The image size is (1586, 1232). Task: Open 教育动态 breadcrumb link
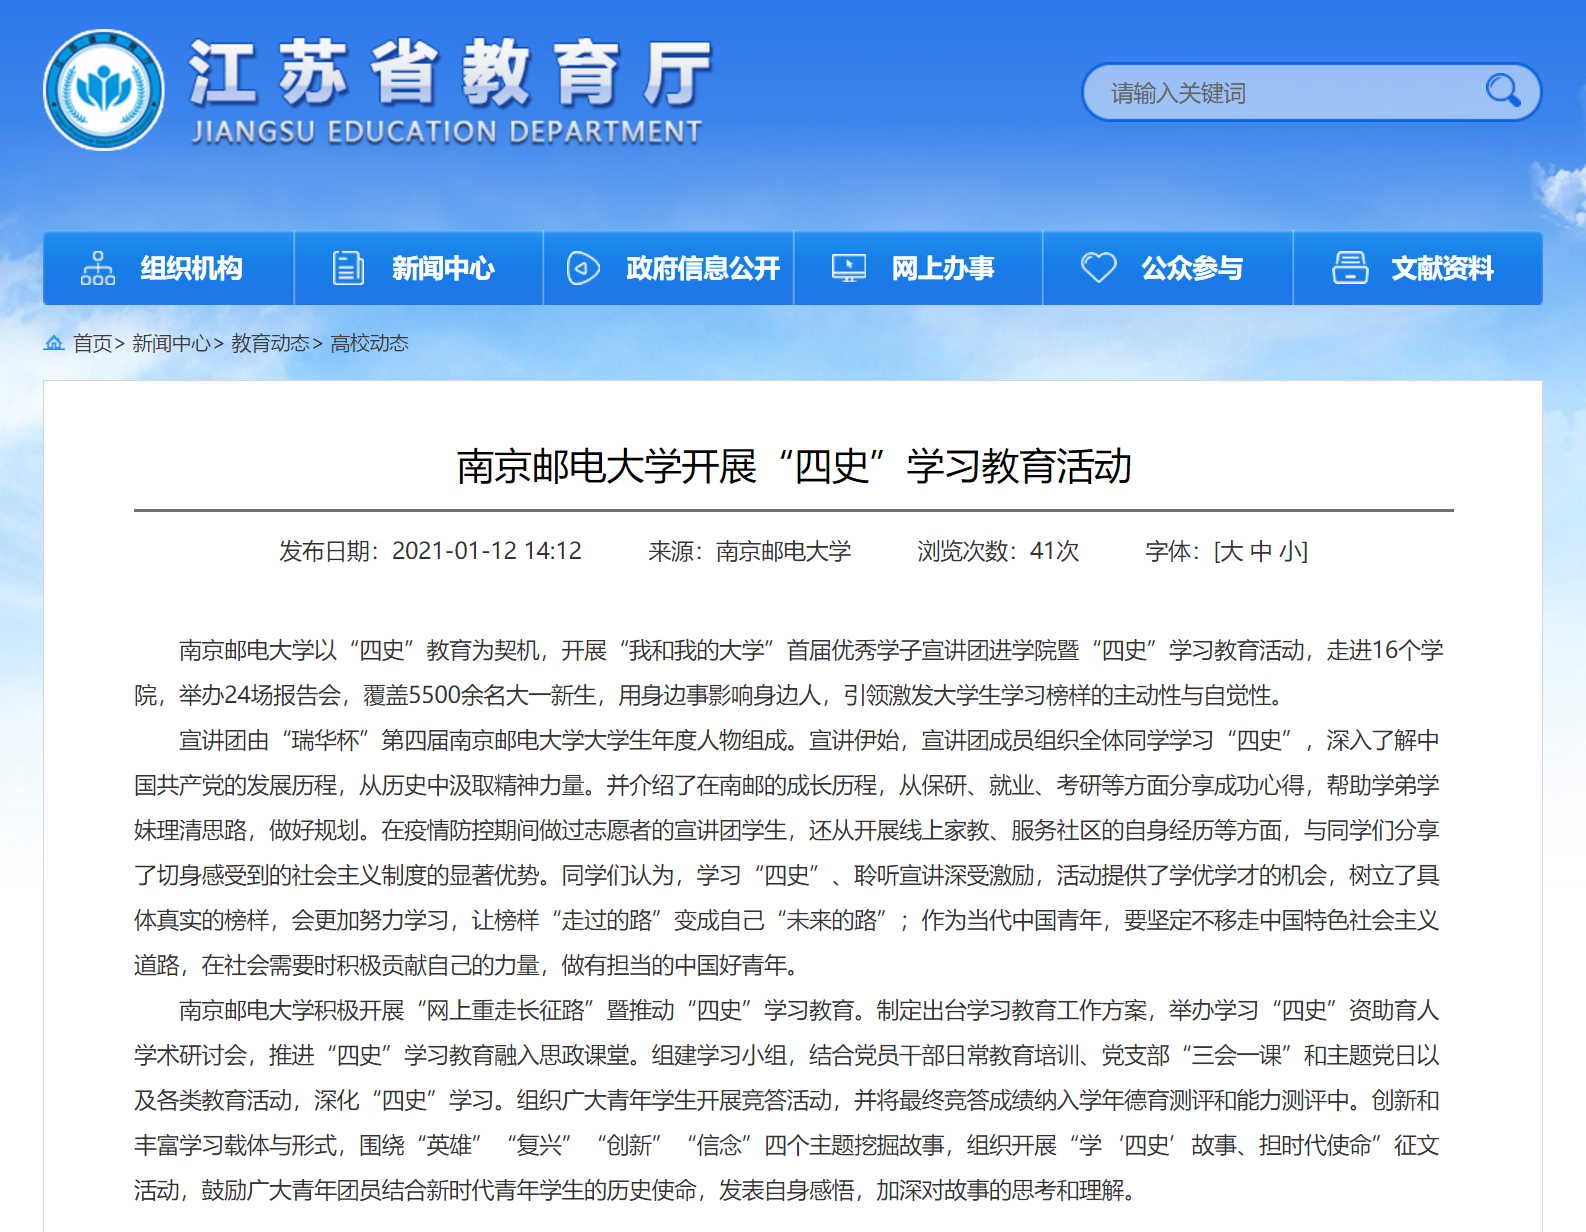270,343
